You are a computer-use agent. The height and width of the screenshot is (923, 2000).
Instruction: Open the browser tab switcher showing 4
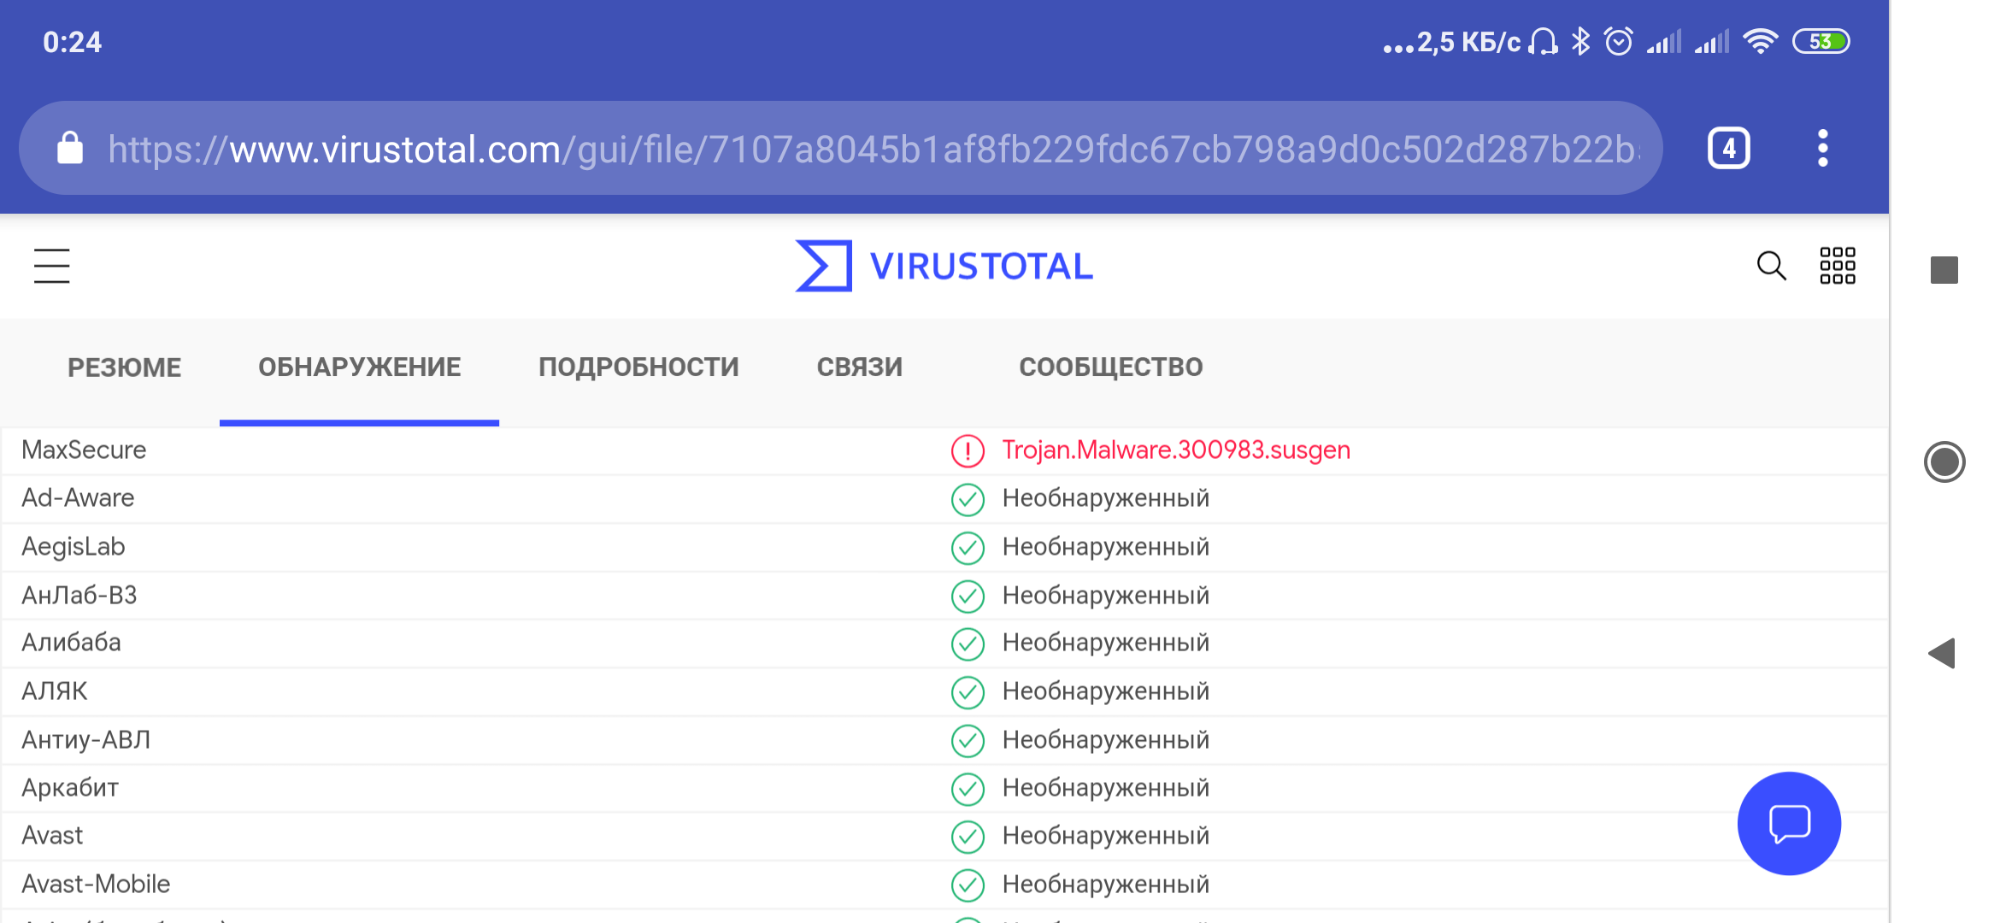pyautogui.click(x=1729, y=148)
